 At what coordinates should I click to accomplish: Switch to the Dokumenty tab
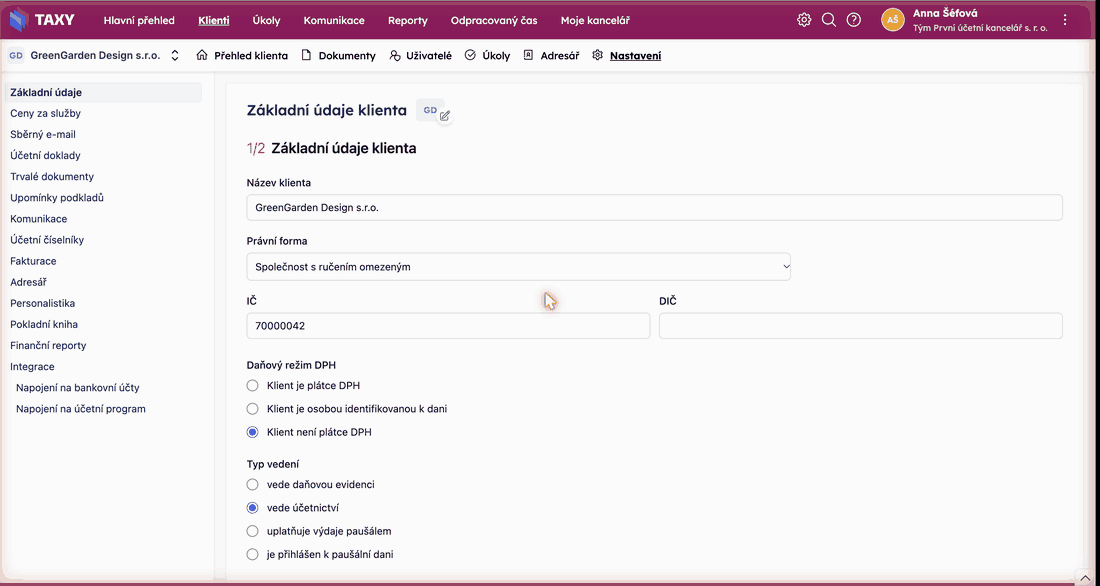click(x=338, y=55)
